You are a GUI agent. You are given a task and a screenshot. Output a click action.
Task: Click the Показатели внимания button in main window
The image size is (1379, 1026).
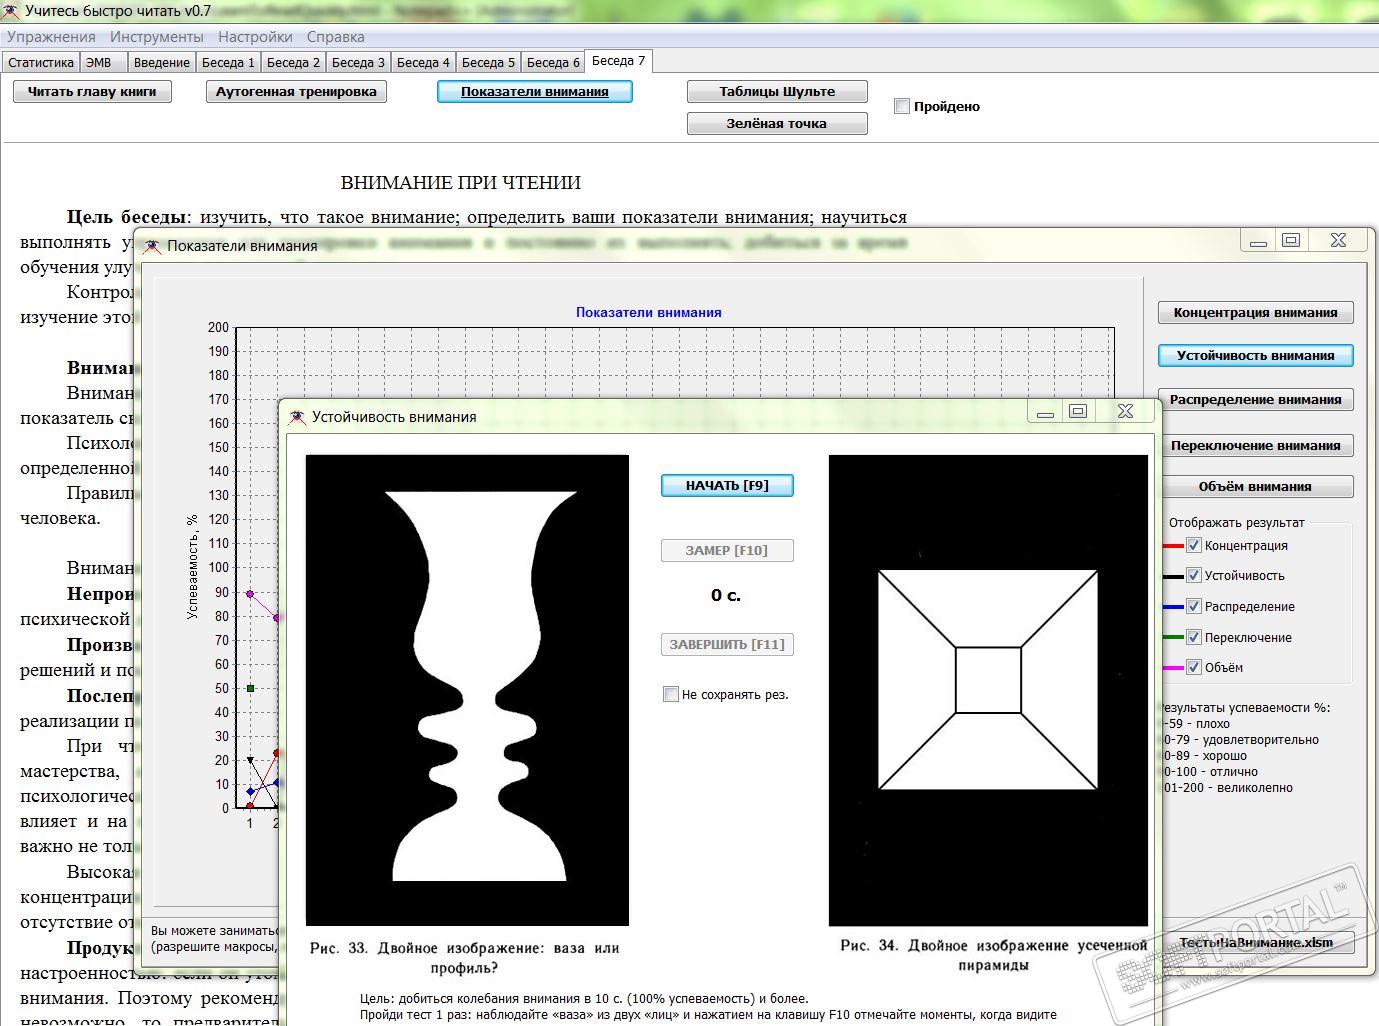535,92
